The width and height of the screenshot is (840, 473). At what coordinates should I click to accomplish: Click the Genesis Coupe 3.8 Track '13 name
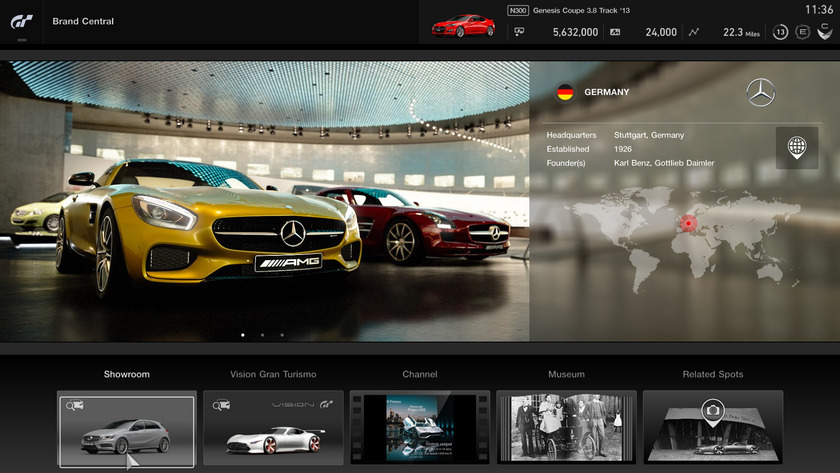(581, 10)
